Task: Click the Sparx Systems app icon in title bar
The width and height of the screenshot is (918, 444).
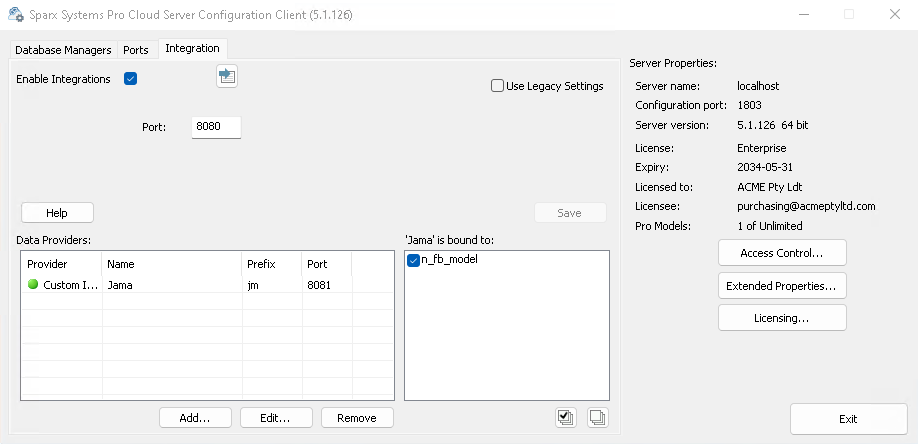Action: tap(16, 16)
